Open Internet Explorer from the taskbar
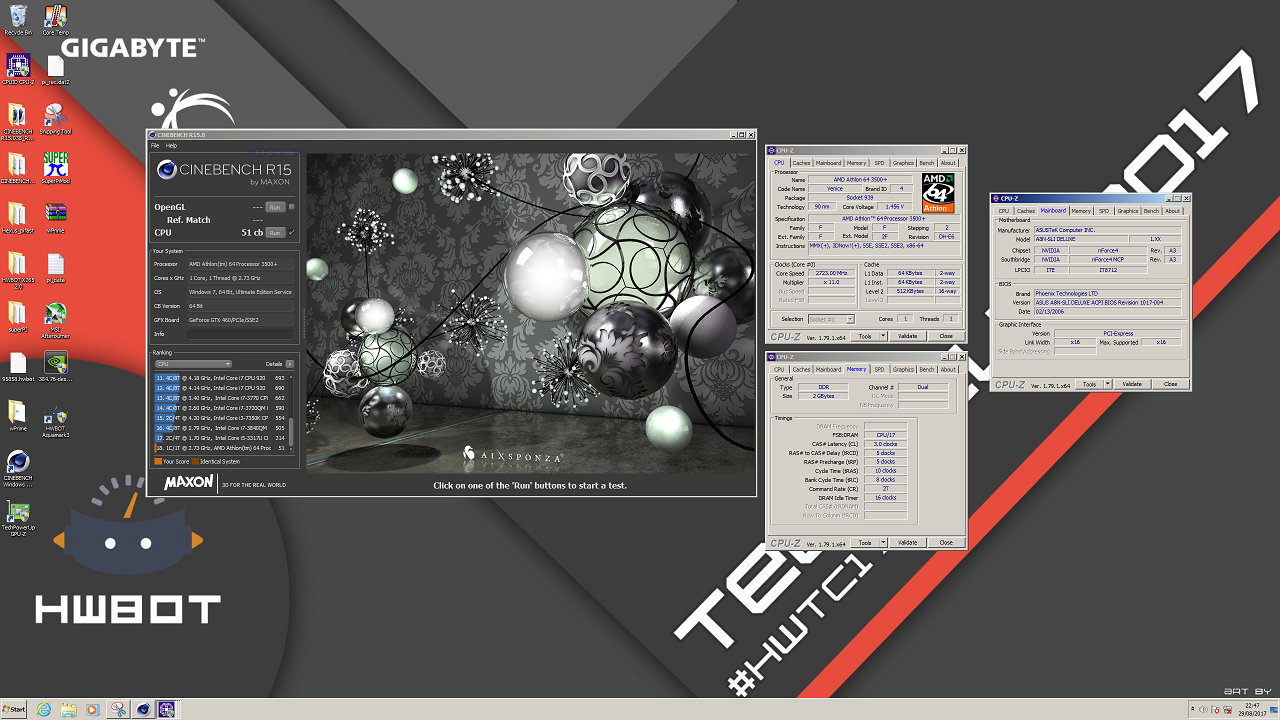This screenshot has height=720, width=1280. [44, 709]
